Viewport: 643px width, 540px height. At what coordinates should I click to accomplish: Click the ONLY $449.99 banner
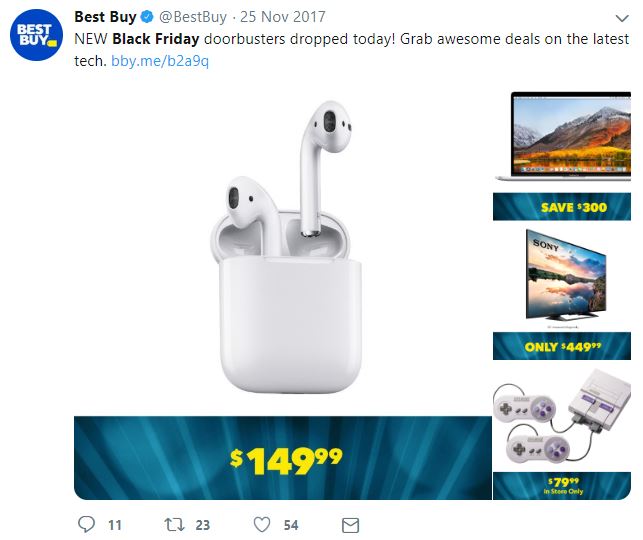562,346
